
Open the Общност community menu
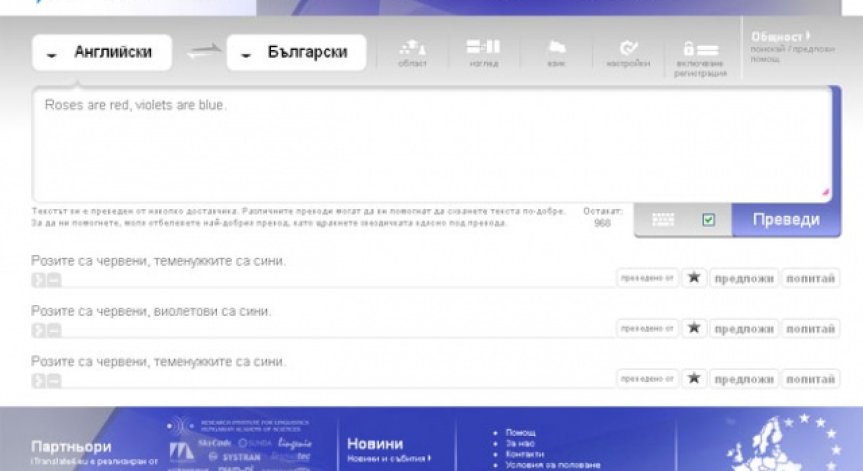(780, 36)
